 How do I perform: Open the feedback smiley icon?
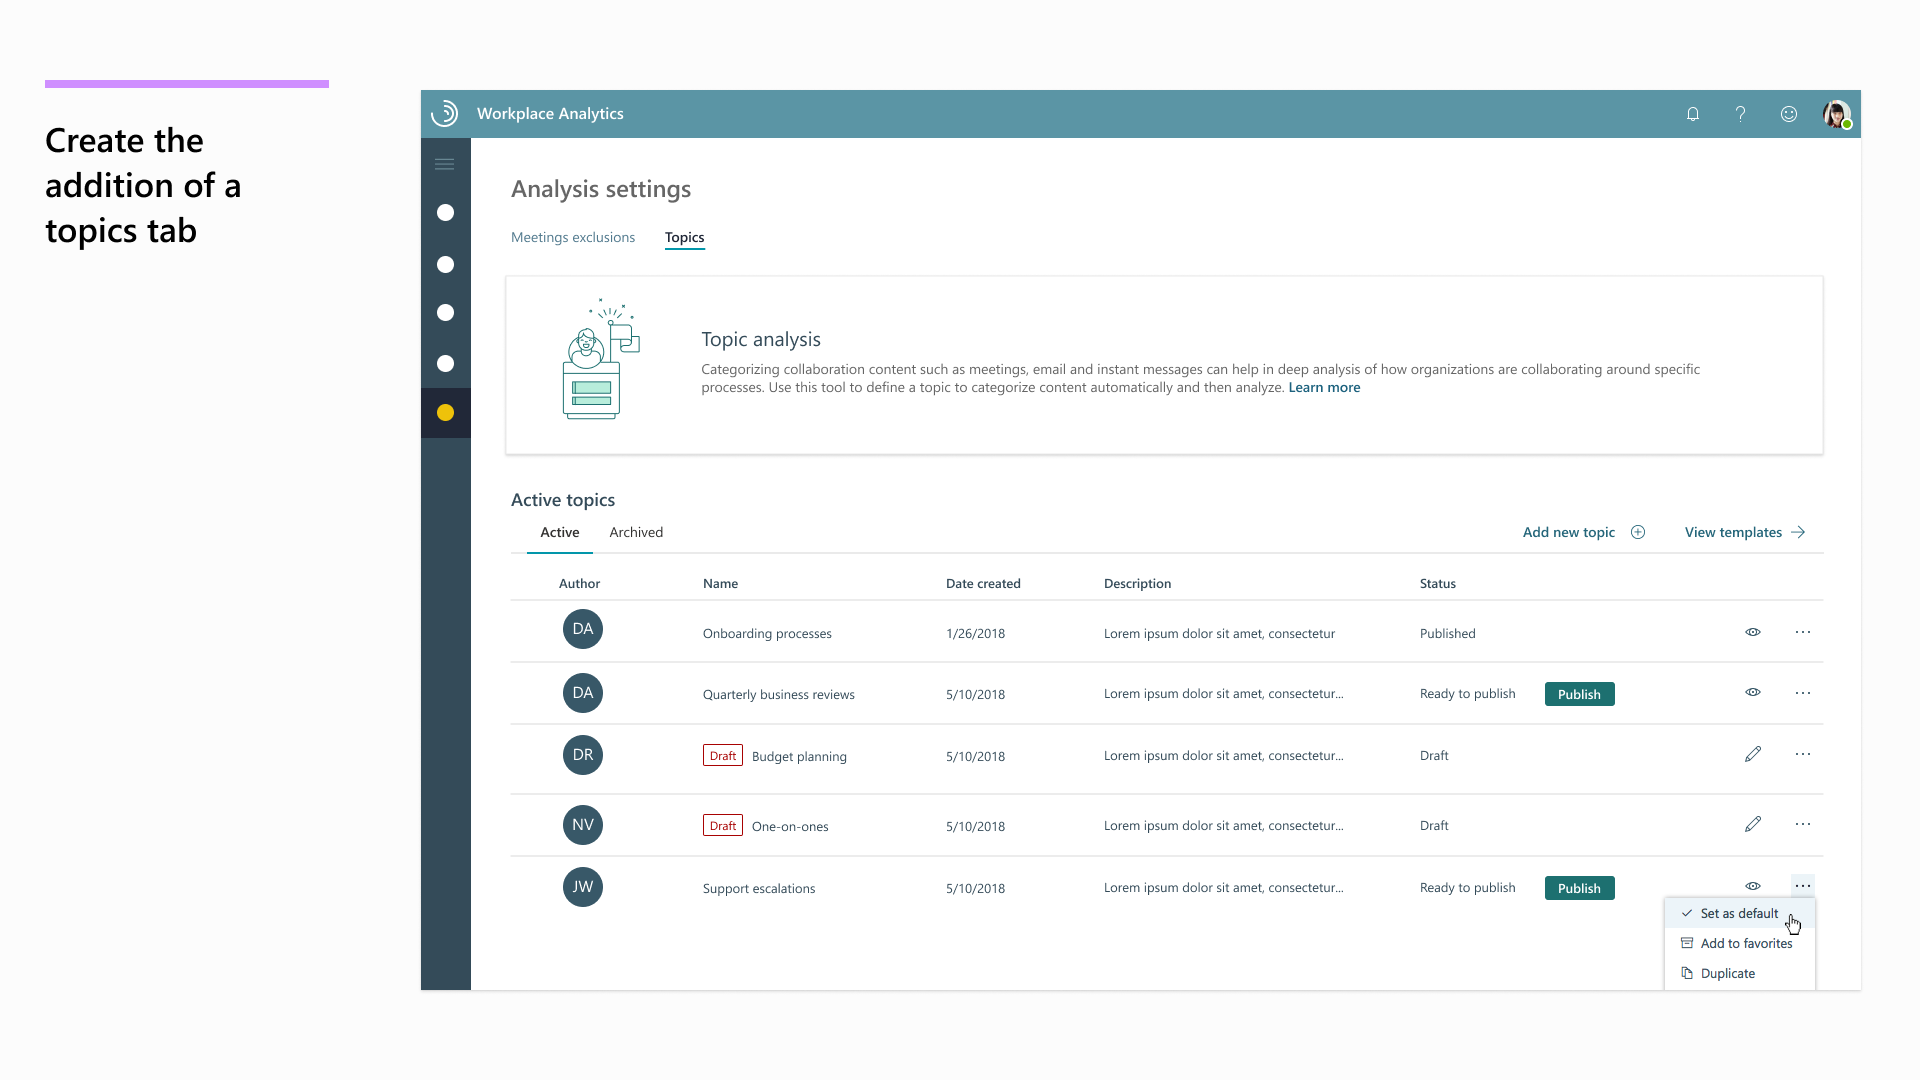click(x=1789, y=114)
